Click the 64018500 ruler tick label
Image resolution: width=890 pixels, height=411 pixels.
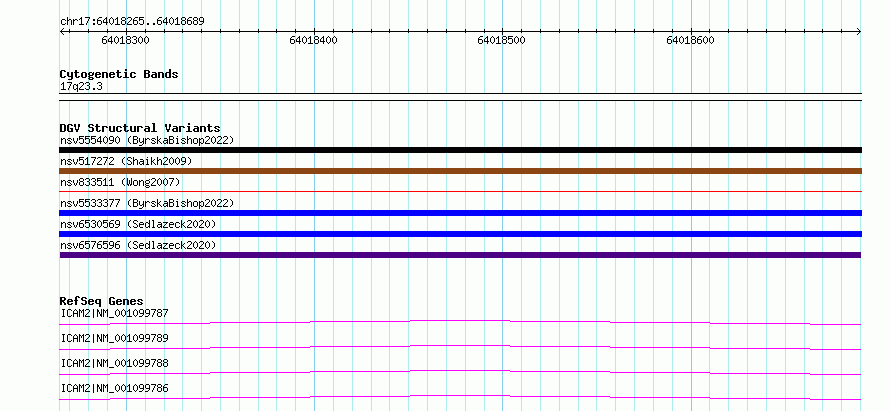[x=502, y=40]
